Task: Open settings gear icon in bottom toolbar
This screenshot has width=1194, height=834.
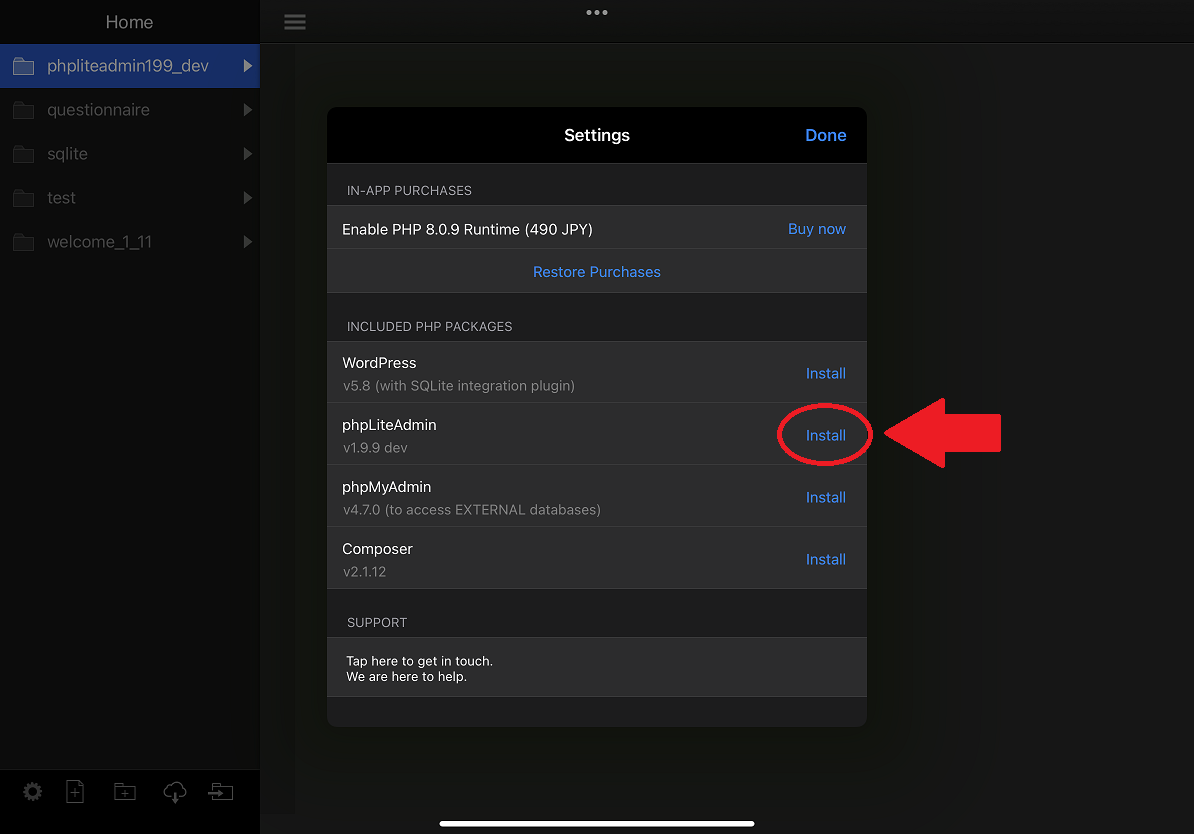Action: tap(32, 792)
